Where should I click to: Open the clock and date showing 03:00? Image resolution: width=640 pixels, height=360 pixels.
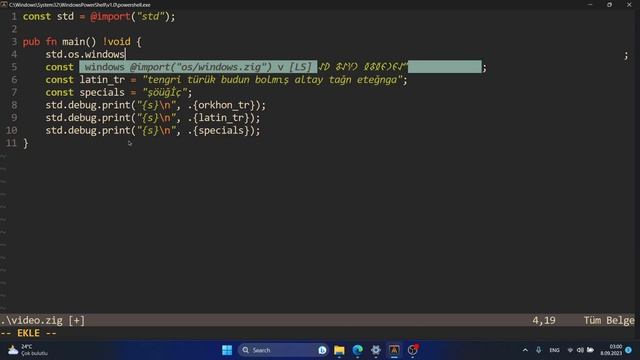tap(611, 350)
